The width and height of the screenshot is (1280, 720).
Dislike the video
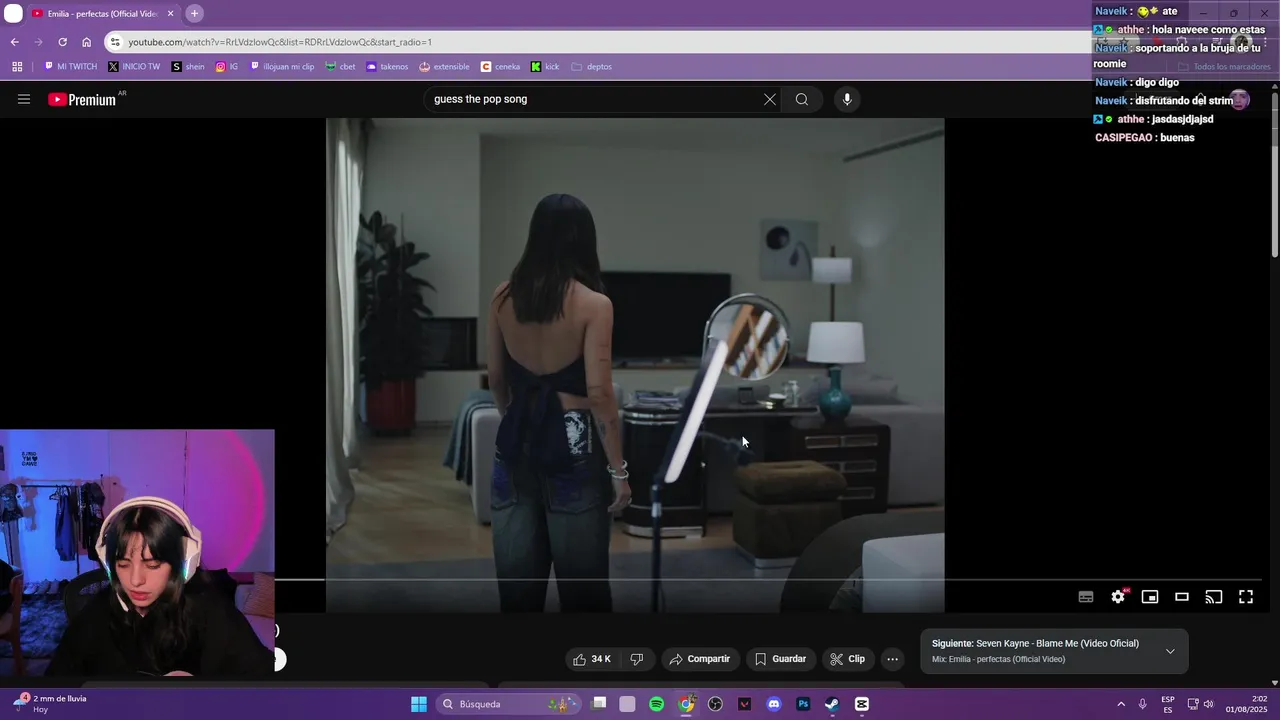(637, 659)
